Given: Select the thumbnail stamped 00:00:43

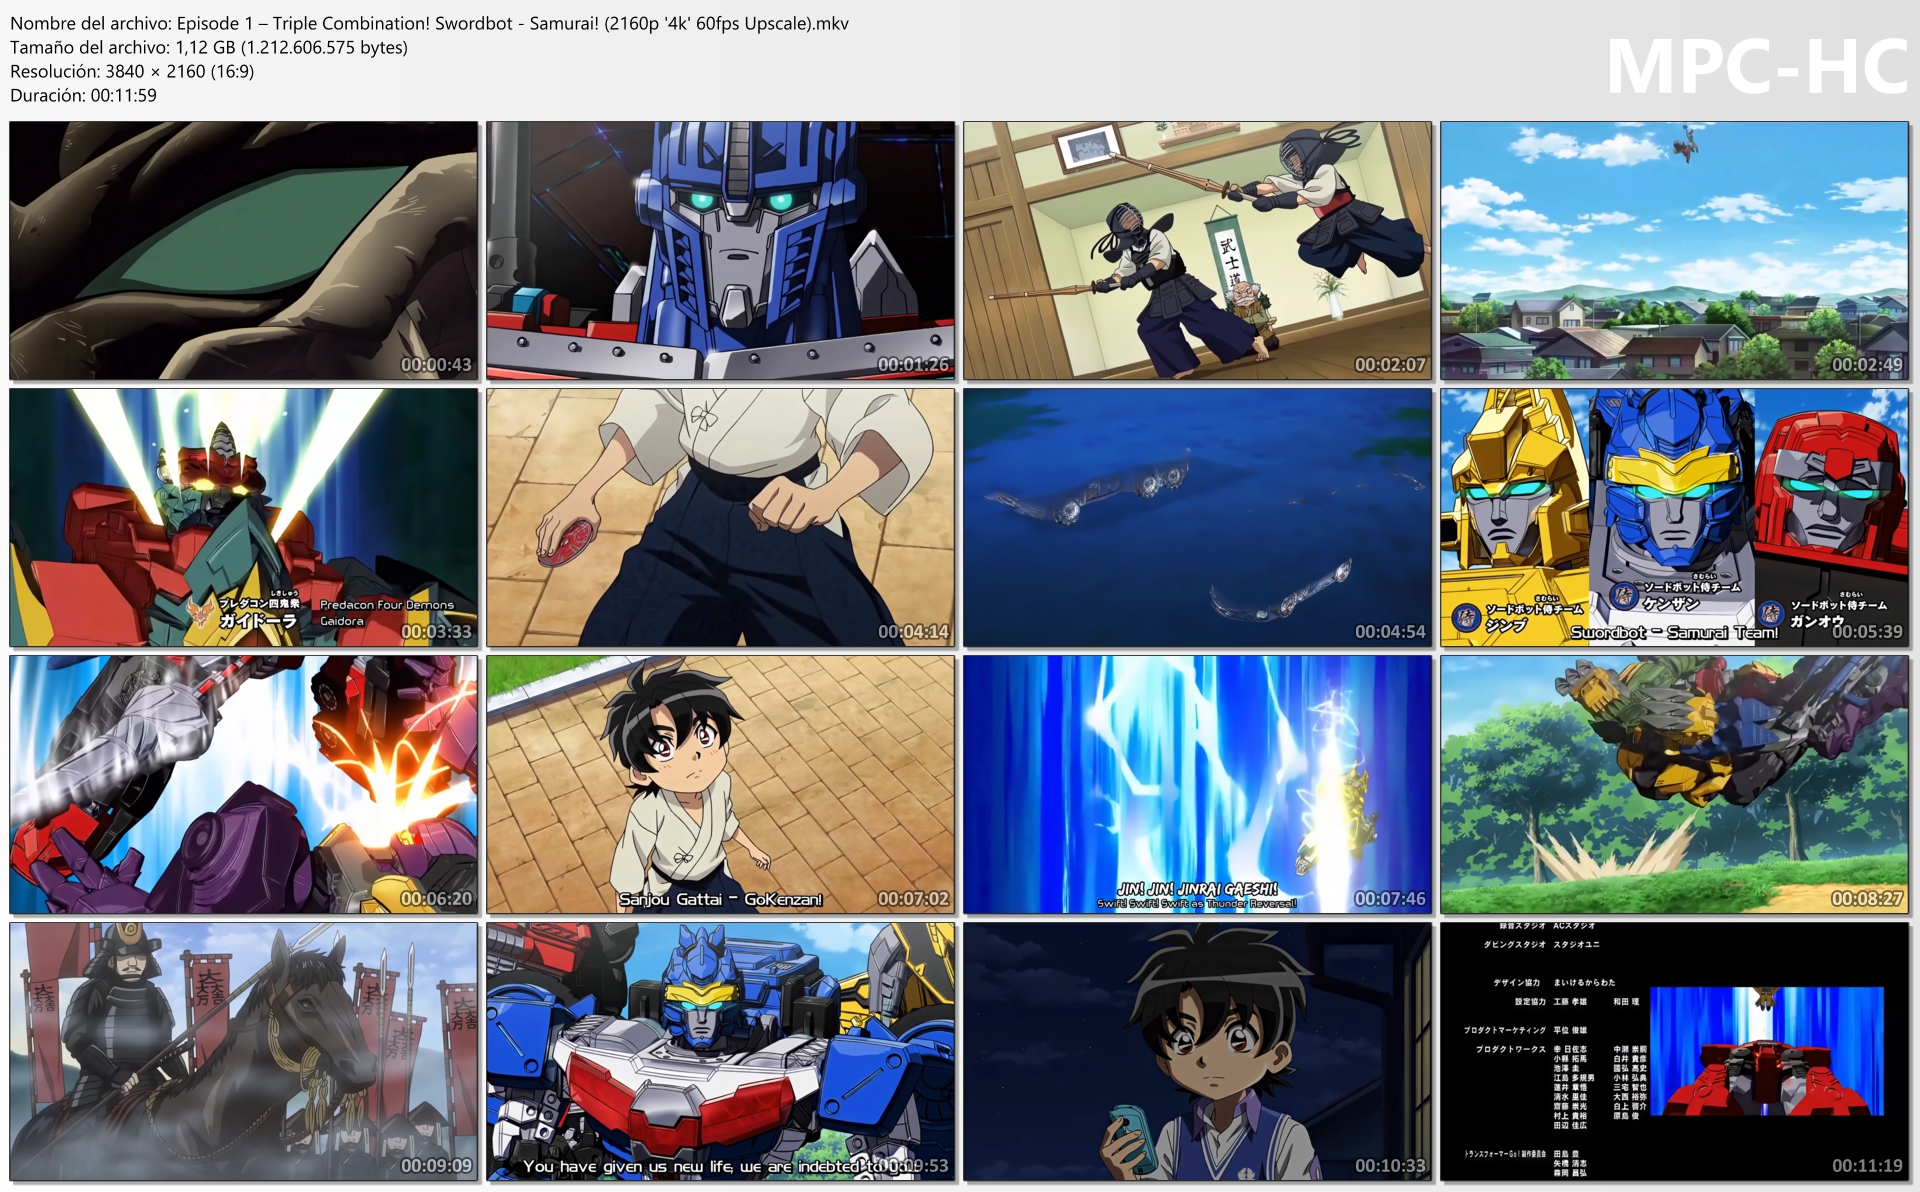Looking at the screenshot, I should click(x=244, y=251).
